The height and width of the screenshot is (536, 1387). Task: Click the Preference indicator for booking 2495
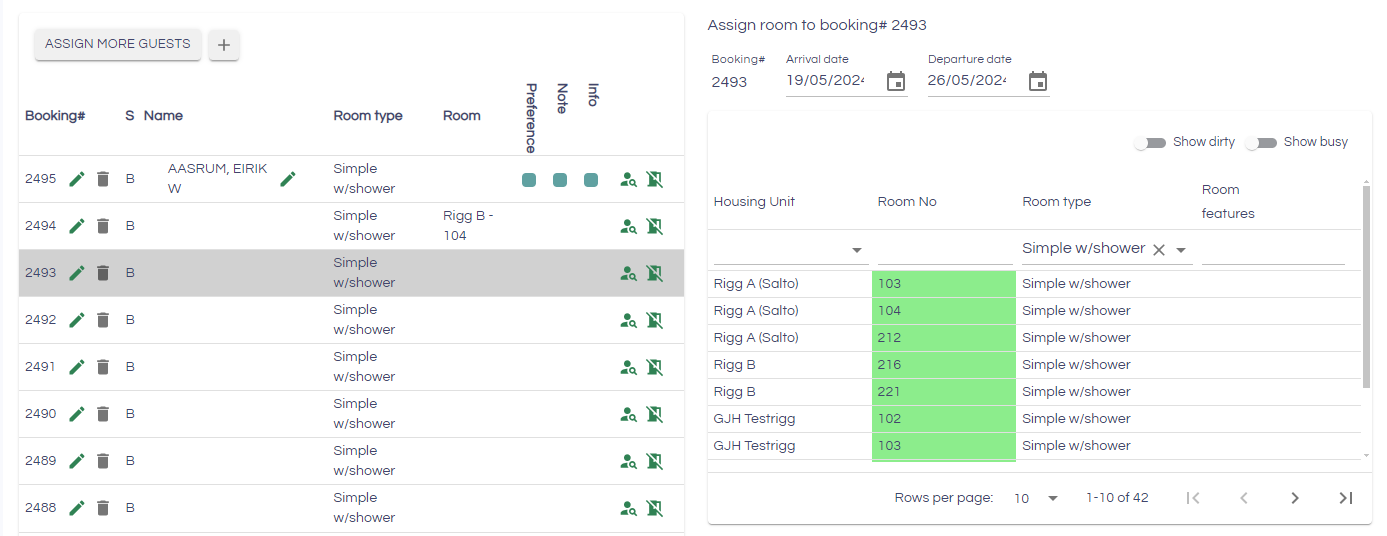[x=529, y=180]
